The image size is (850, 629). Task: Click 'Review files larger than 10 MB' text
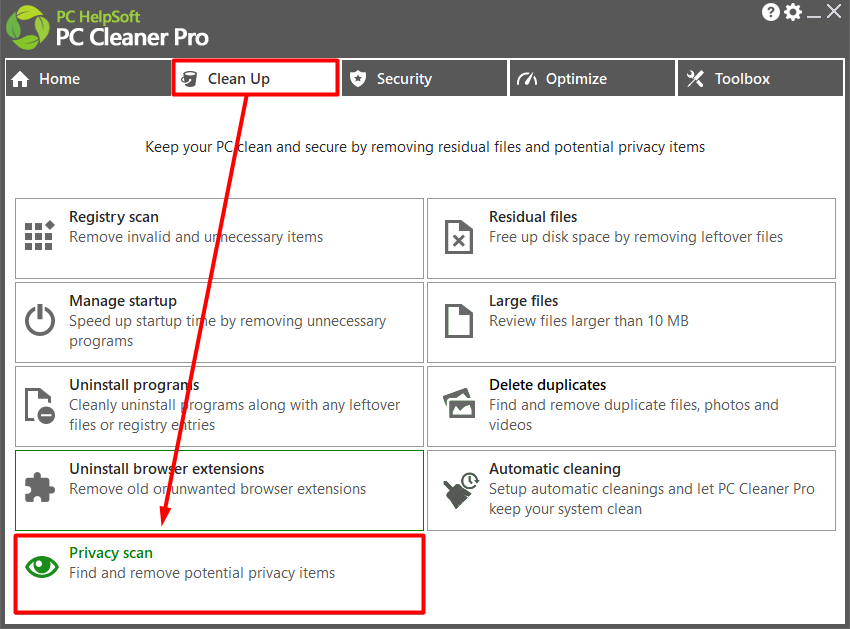coord(589,321)
